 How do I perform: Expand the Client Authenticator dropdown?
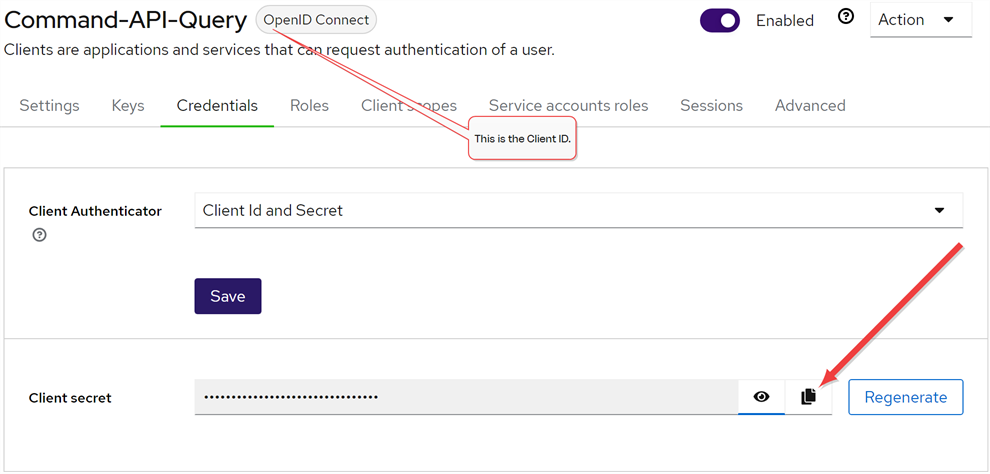578,211
